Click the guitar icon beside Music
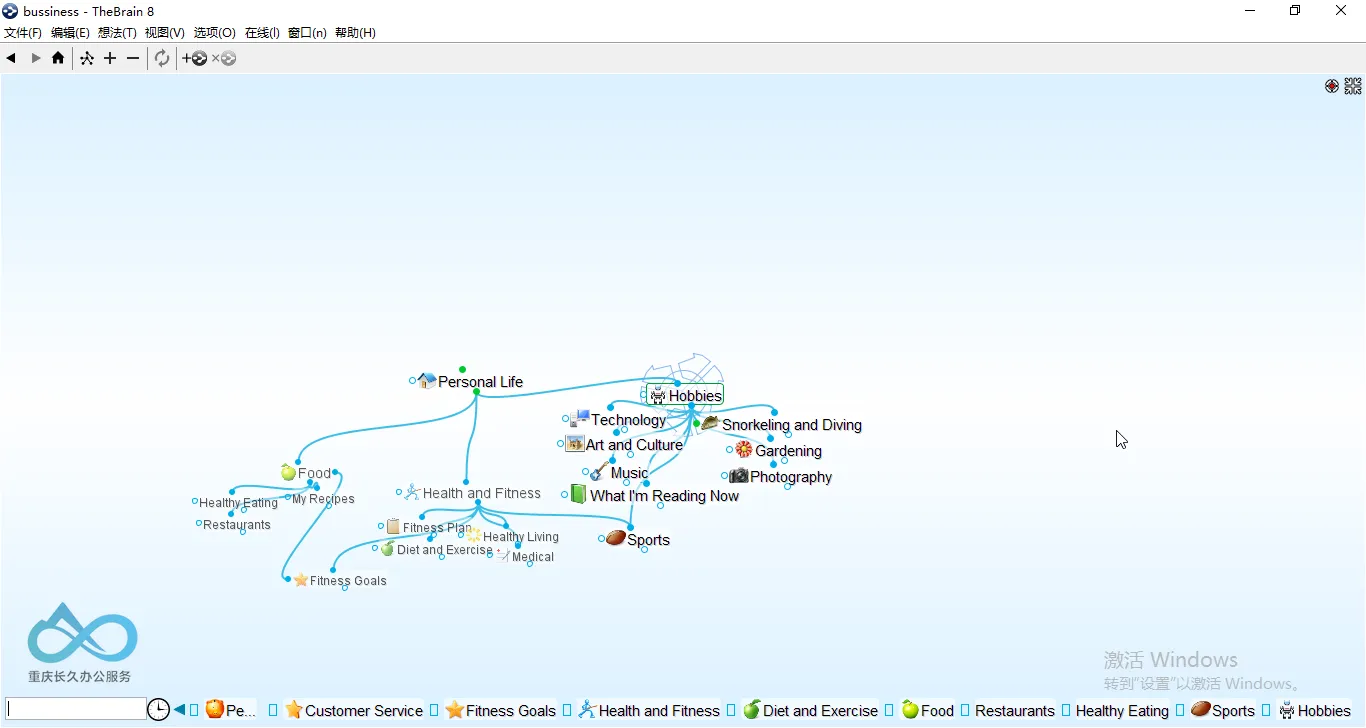The width and height of the screenshot is (1366, 728). [x=598, y=471]
